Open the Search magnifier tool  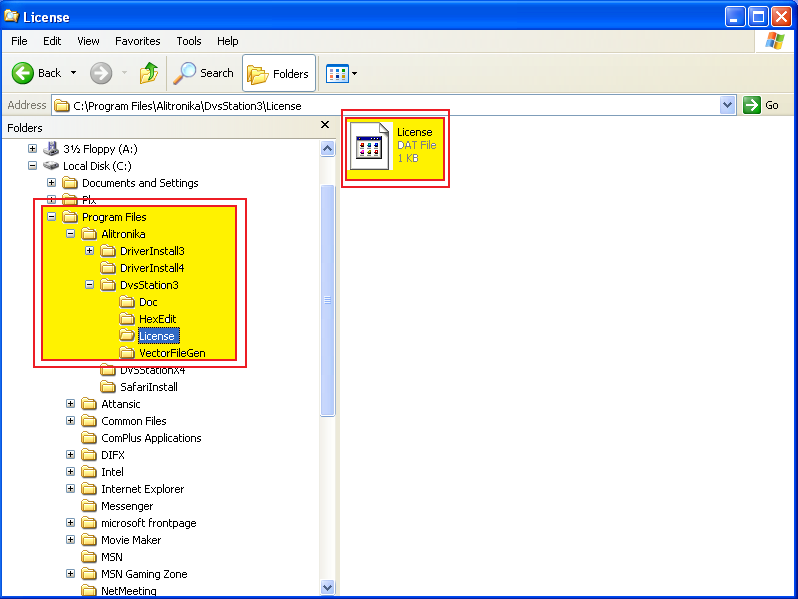203,73
